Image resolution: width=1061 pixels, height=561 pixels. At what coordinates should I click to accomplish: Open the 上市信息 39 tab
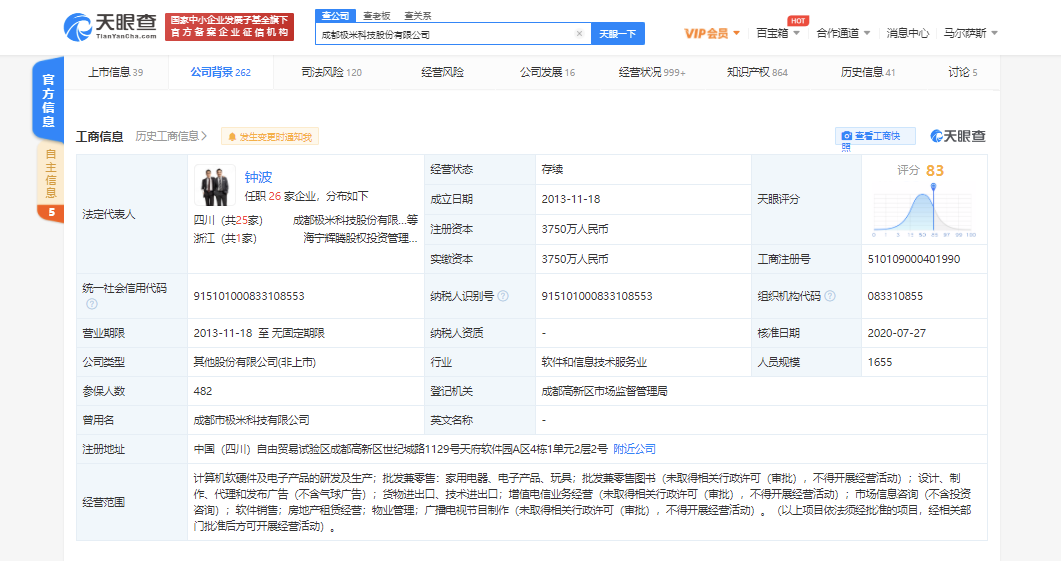(116, 72)
